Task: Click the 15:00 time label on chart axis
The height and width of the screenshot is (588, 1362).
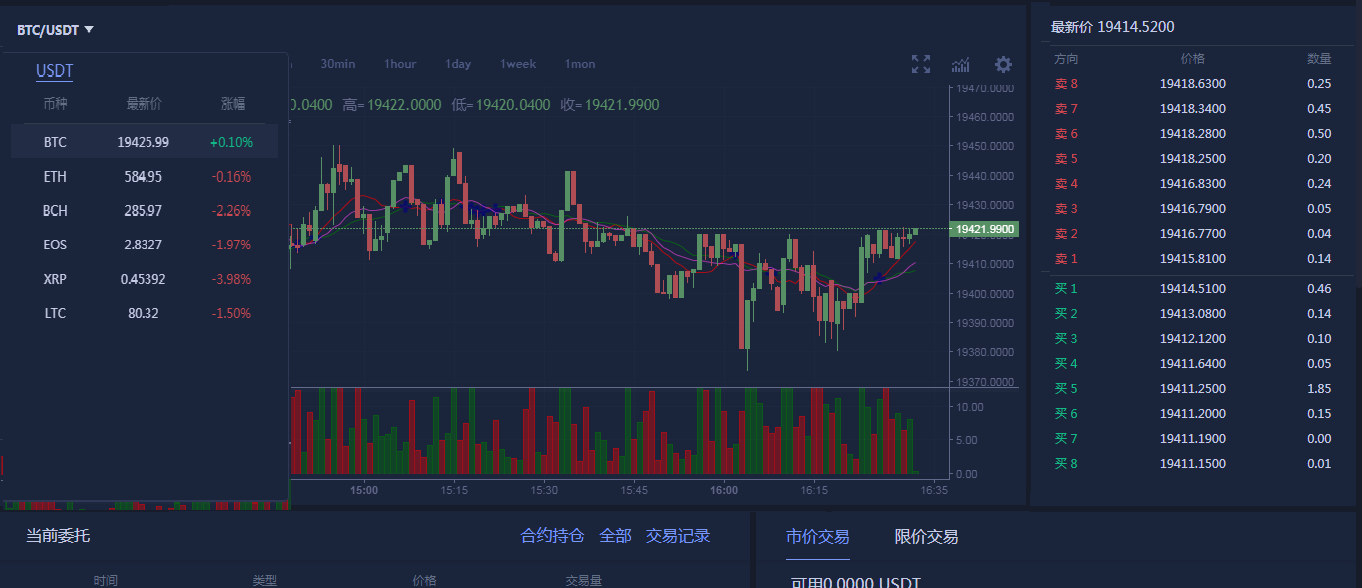Action: pos(364,491)
